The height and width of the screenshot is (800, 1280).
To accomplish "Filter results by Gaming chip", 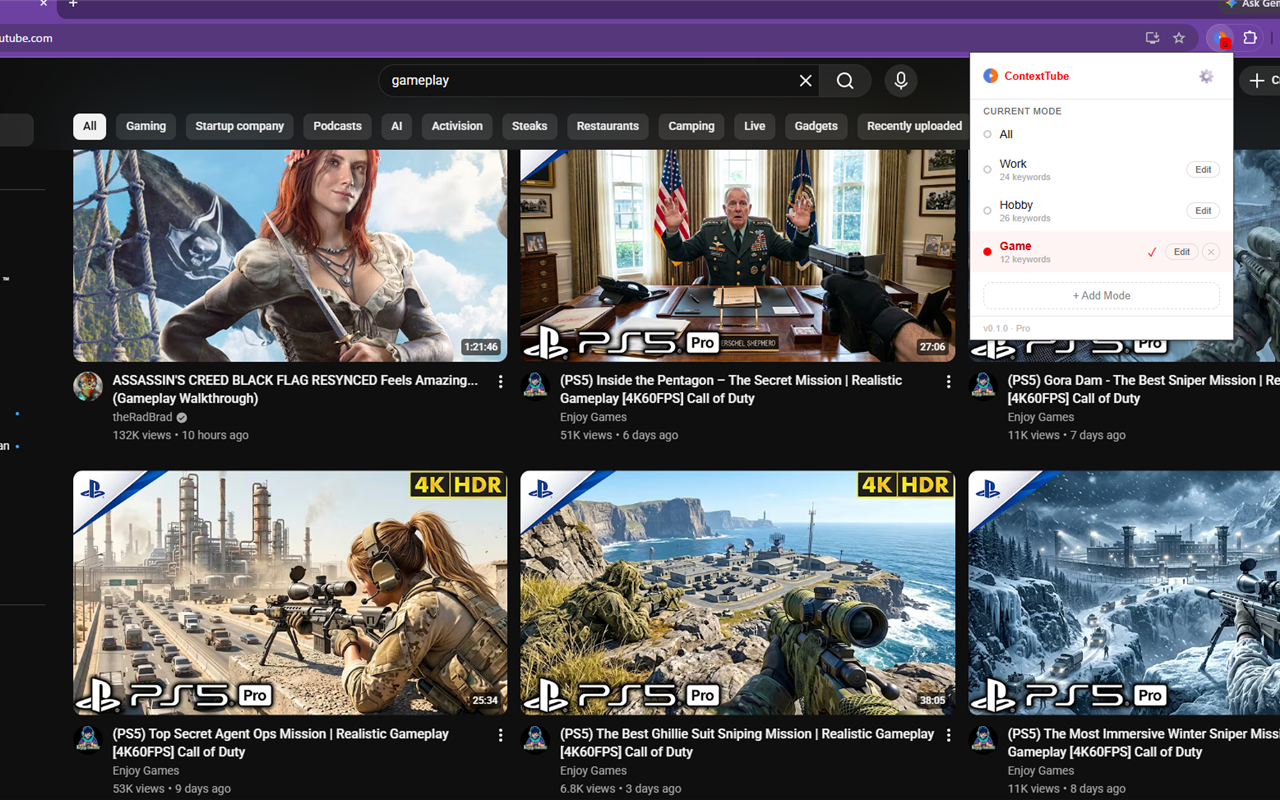I will click(146, 126).
